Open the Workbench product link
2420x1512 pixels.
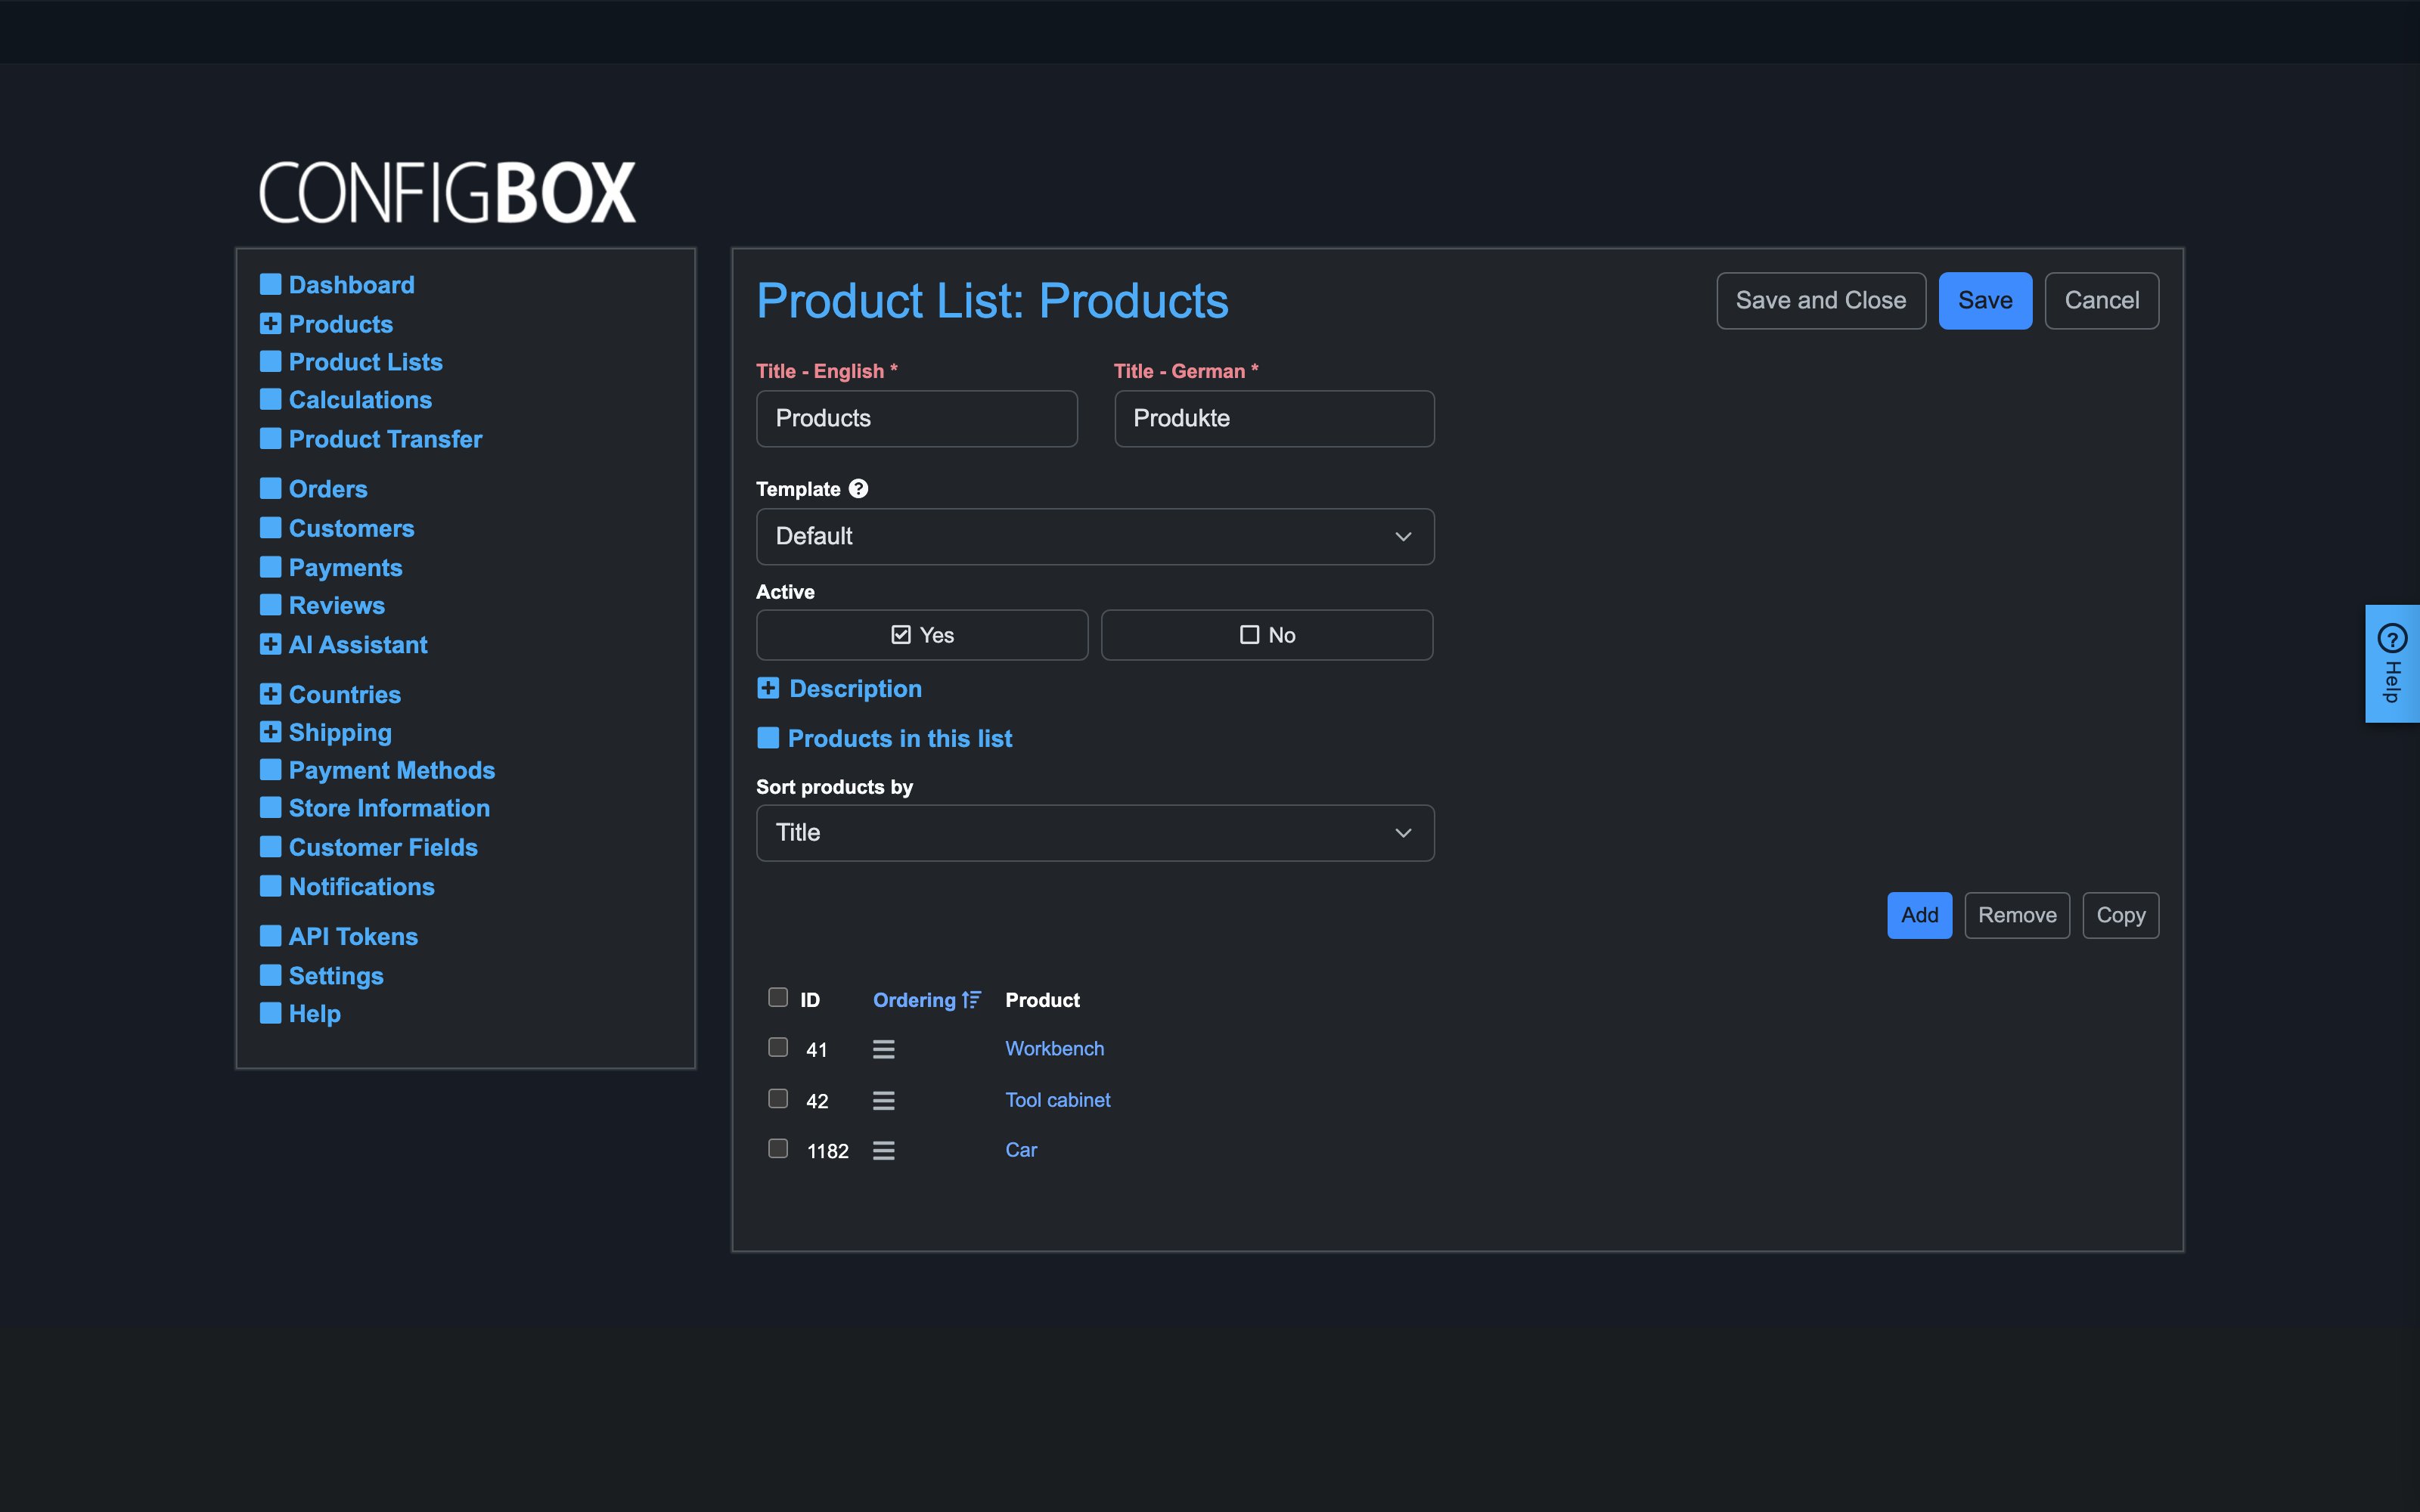(1055, 1048)
